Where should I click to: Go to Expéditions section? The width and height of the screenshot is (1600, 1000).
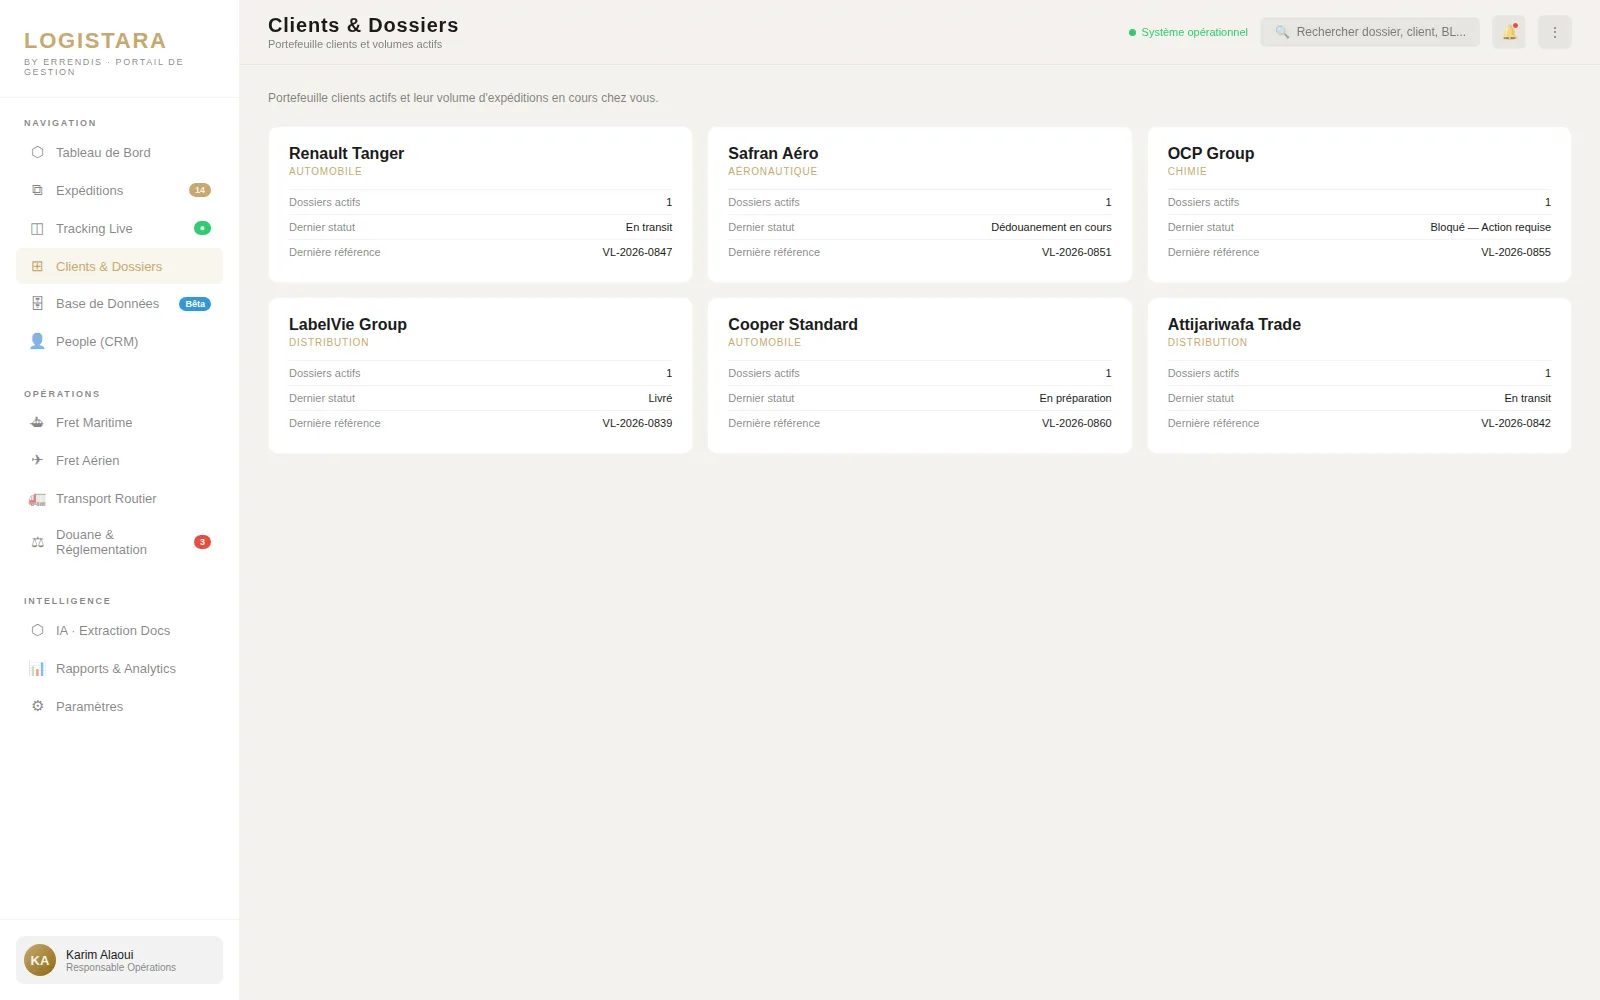(x=119, y=191)
